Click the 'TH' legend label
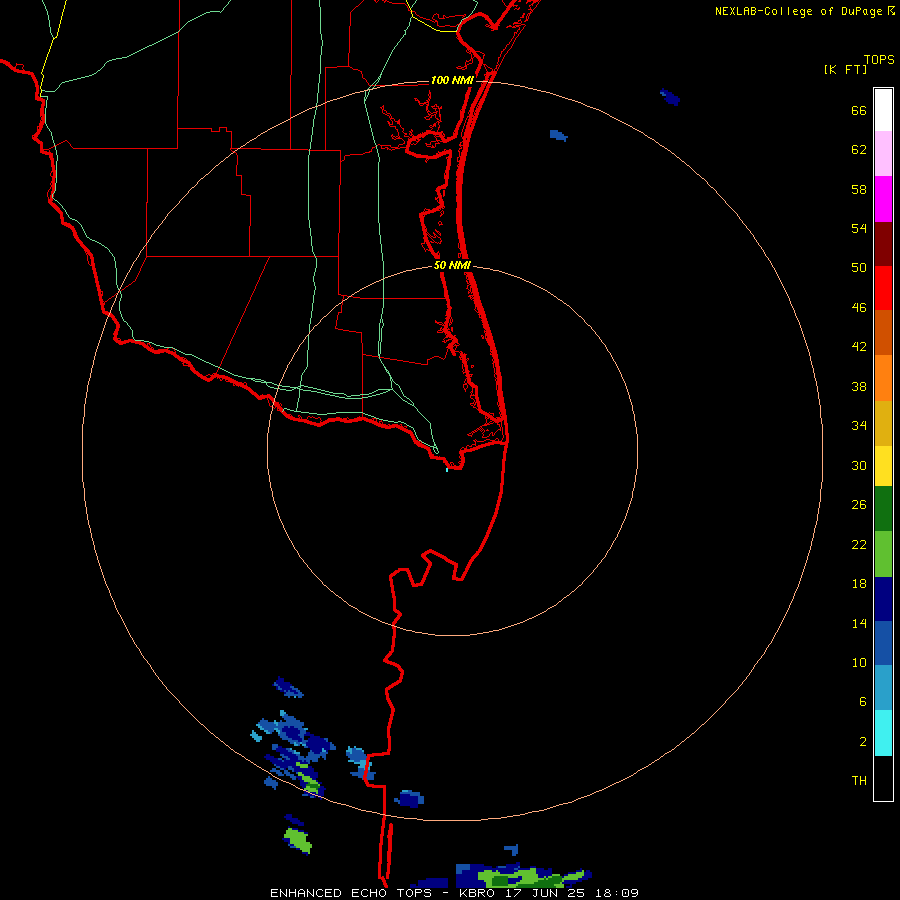Viewport: 900px width, 900px height. point(859,781)
